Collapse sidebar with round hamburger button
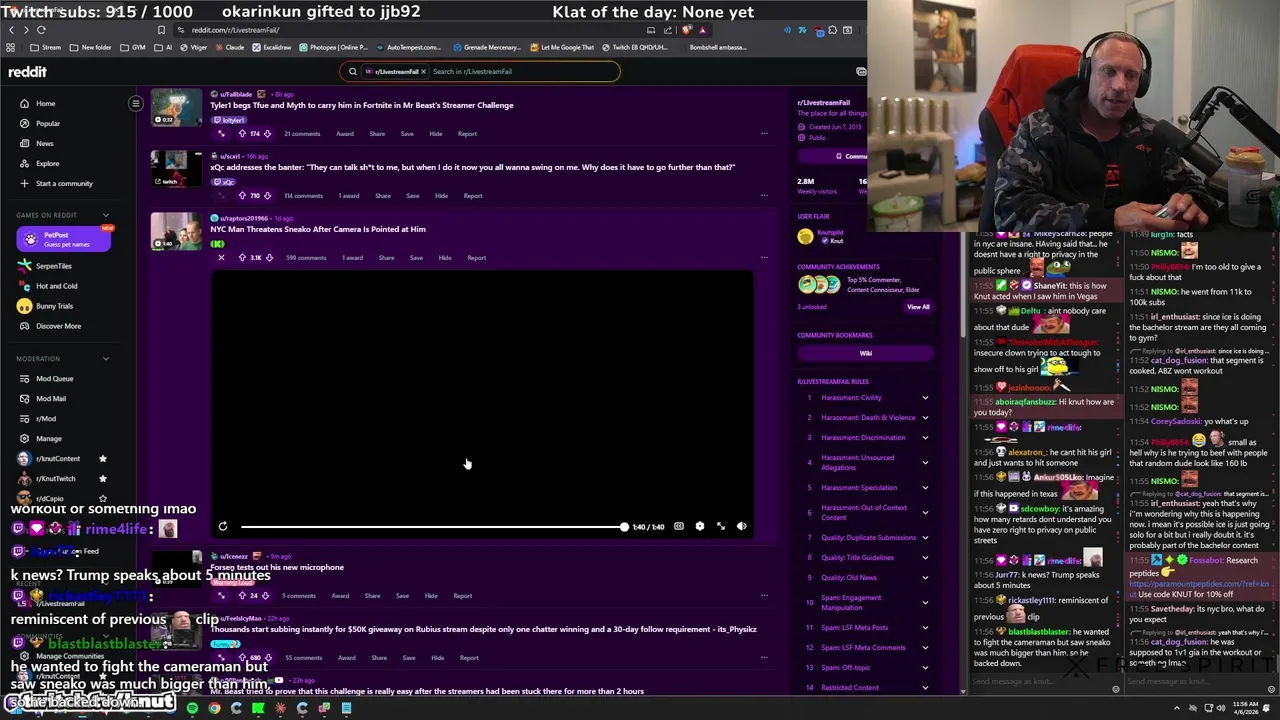The height and width of the screenshot is (720, 1280). click(x=136, y=103)
